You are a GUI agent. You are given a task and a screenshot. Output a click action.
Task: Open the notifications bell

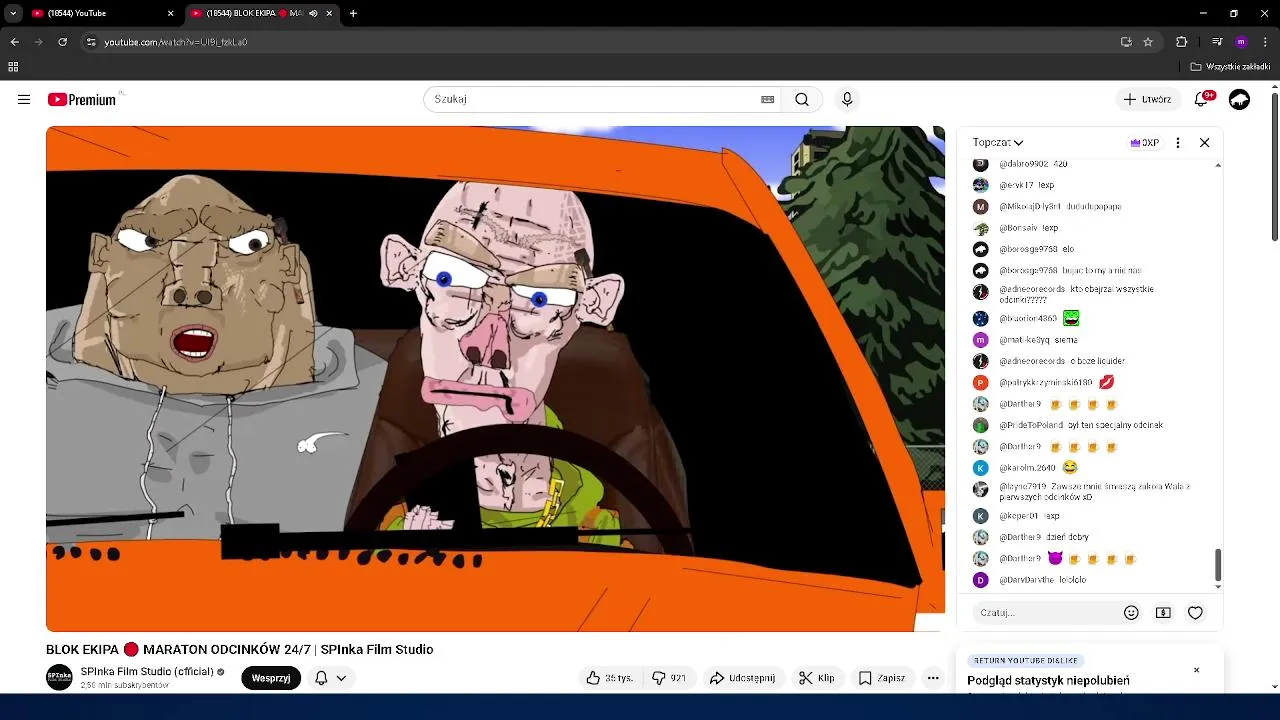pos(1201,99)
